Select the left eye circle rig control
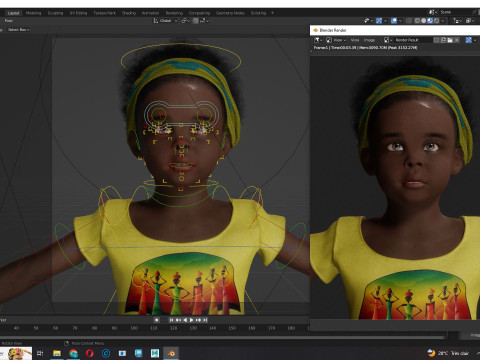 (158, 115)
